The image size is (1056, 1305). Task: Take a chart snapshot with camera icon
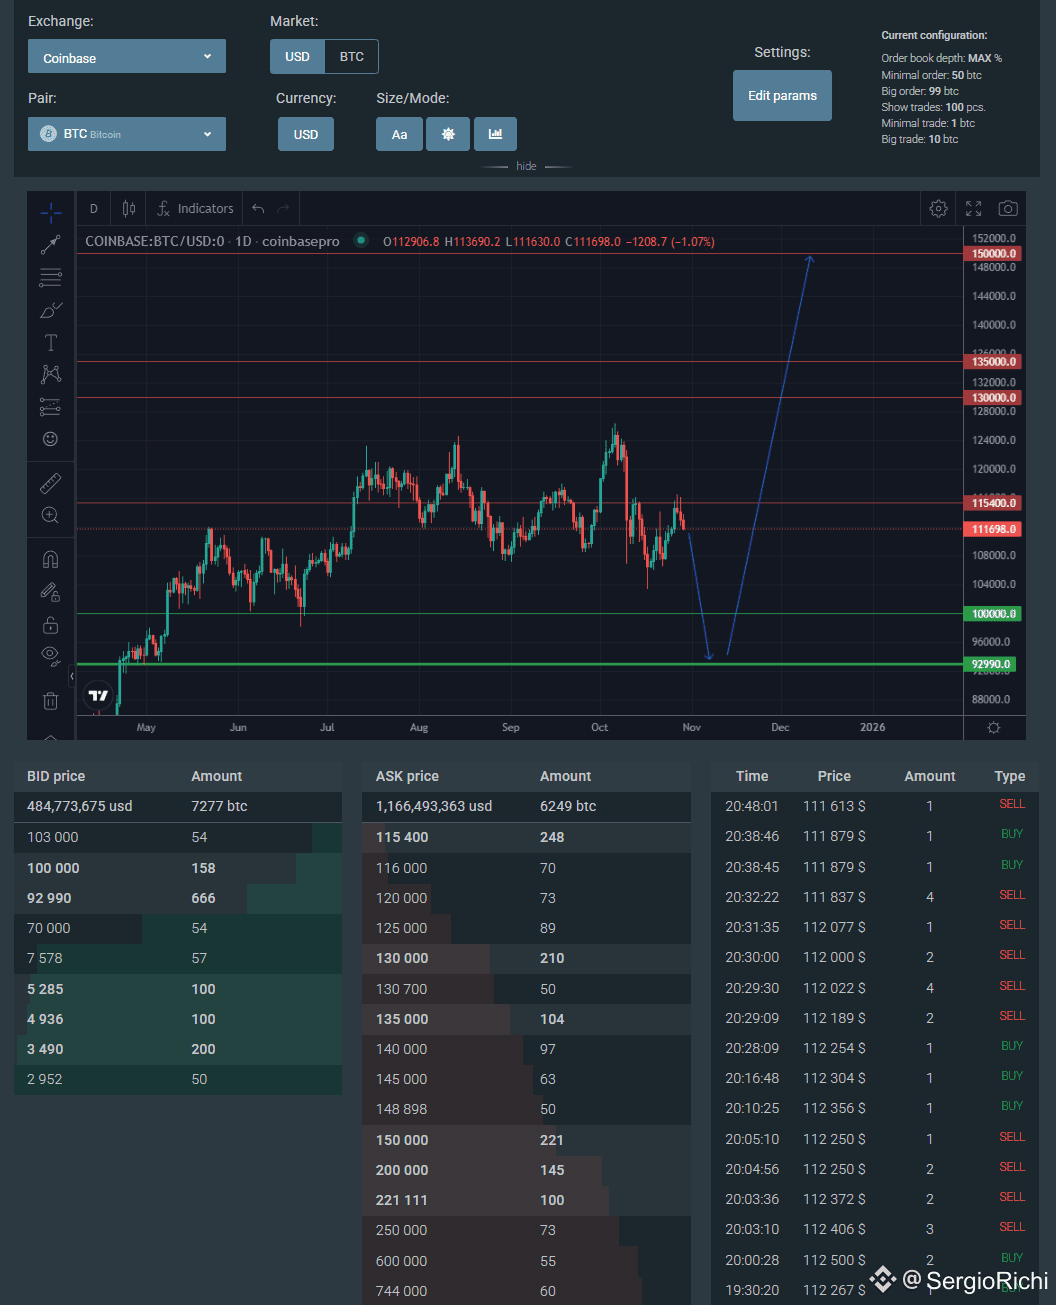[1008, 209]
